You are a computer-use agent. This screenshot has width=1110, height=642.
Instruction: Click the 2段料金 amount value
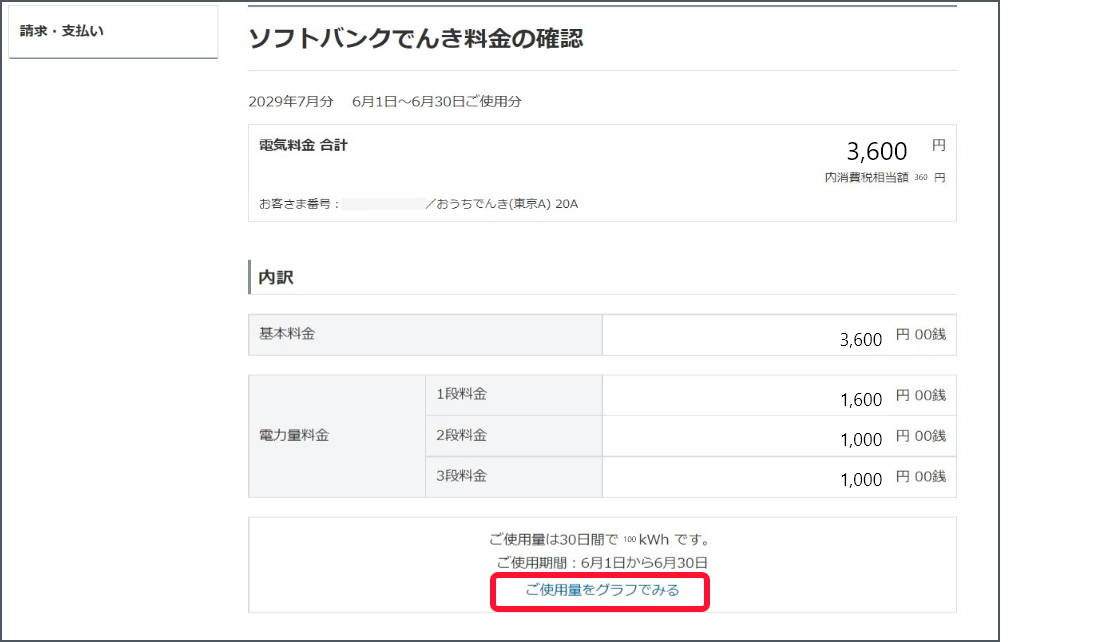point(861,439)
